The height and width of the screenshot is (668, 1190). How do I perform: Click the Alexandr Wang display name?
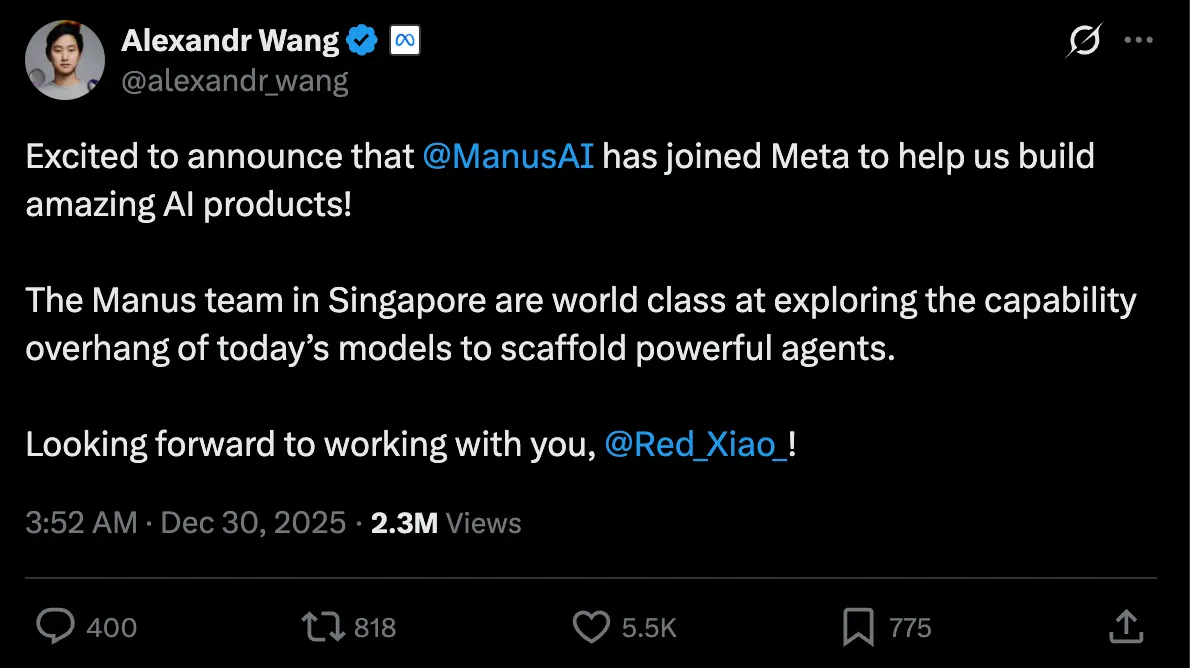tap(231, 40)
